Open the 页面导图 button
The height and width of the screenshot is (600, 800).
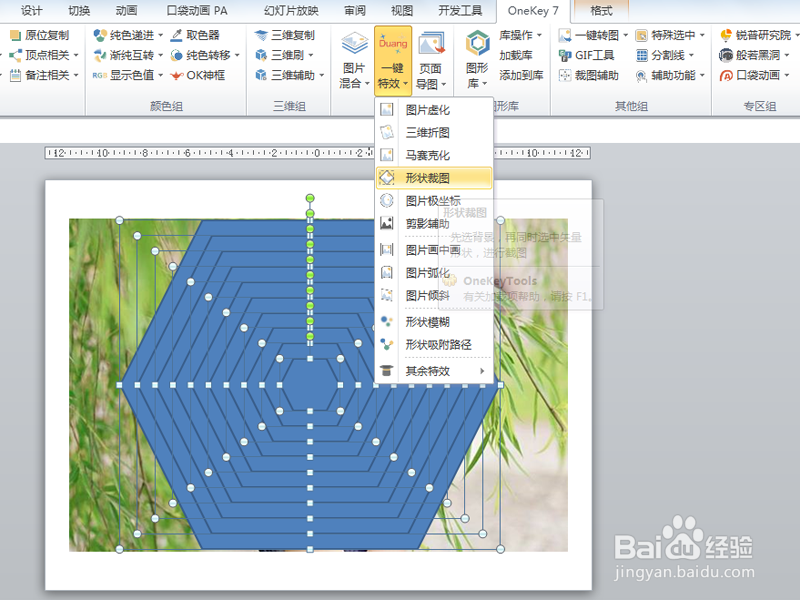(x=431, y=60)
